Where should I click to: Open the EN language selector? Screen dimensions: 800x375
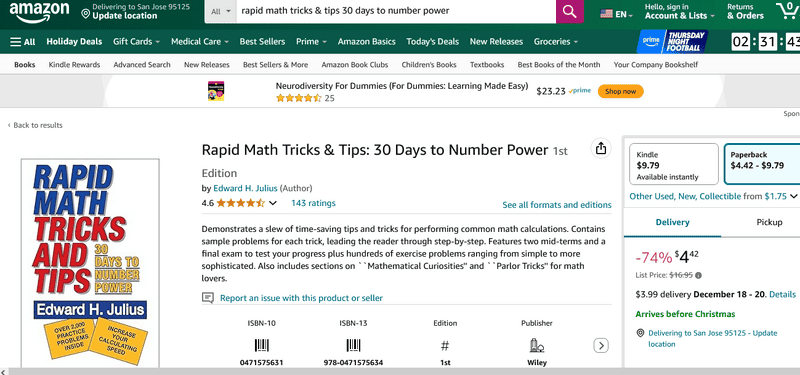tap(616, 14)
